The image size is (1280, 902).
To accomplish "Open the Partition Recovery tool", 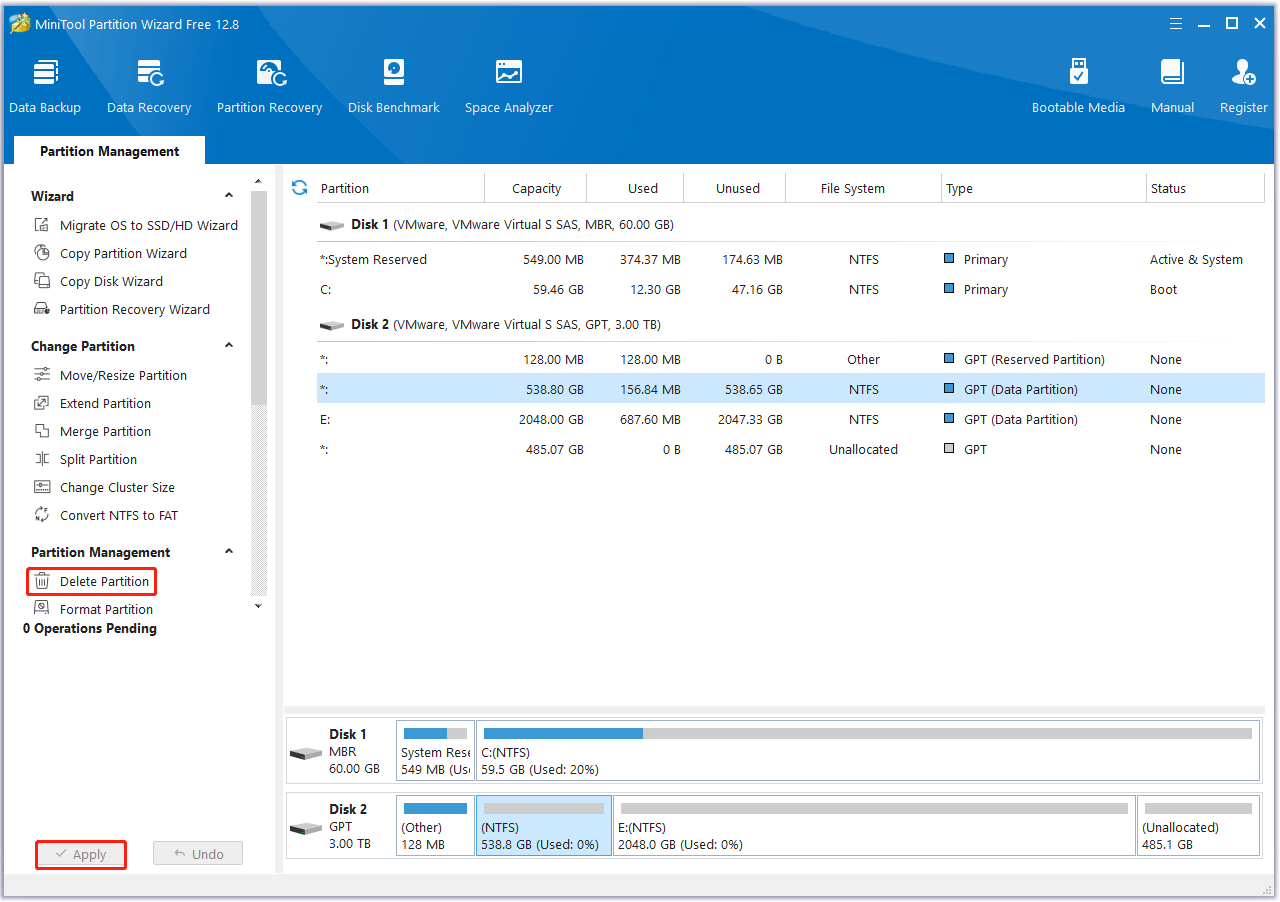I will (x=269, y=87).
